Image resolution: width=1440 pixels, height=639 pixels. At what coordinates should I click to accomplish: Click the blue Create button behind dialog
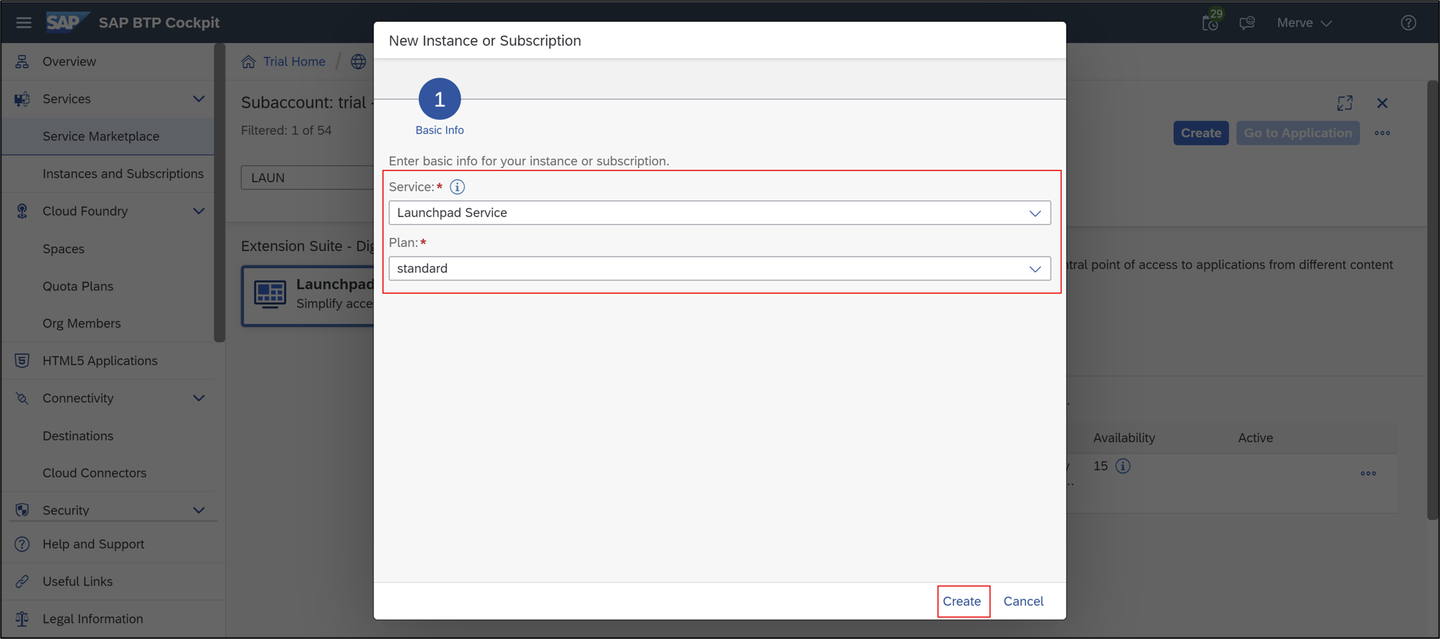tap(1201, 133)
